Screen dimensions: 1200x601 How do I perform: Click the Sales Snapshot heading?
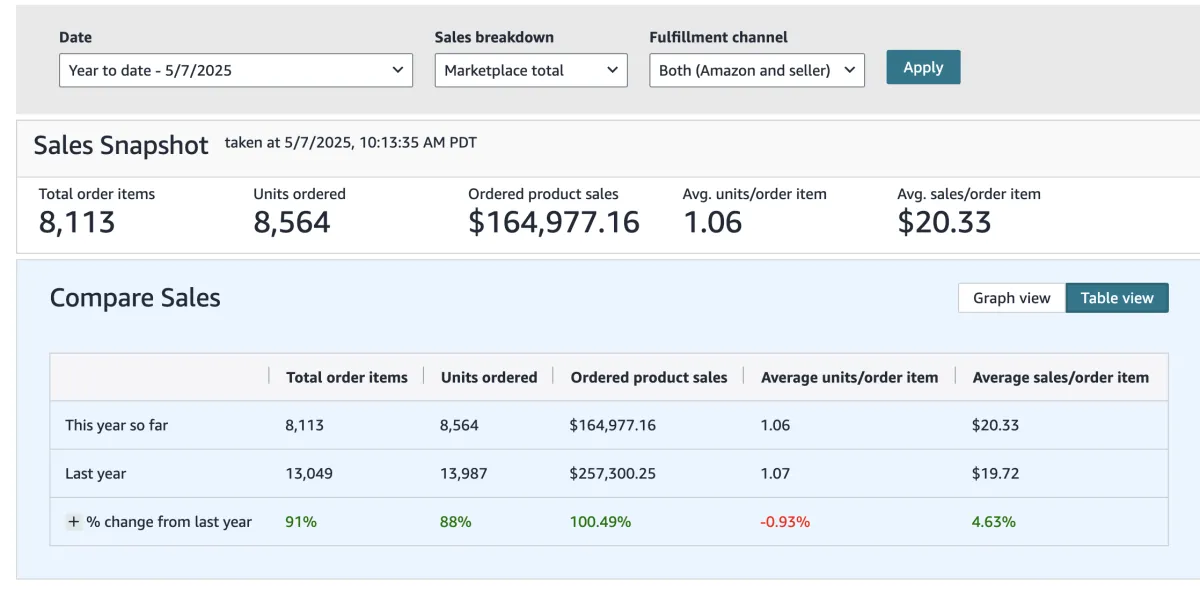(121, 145)
